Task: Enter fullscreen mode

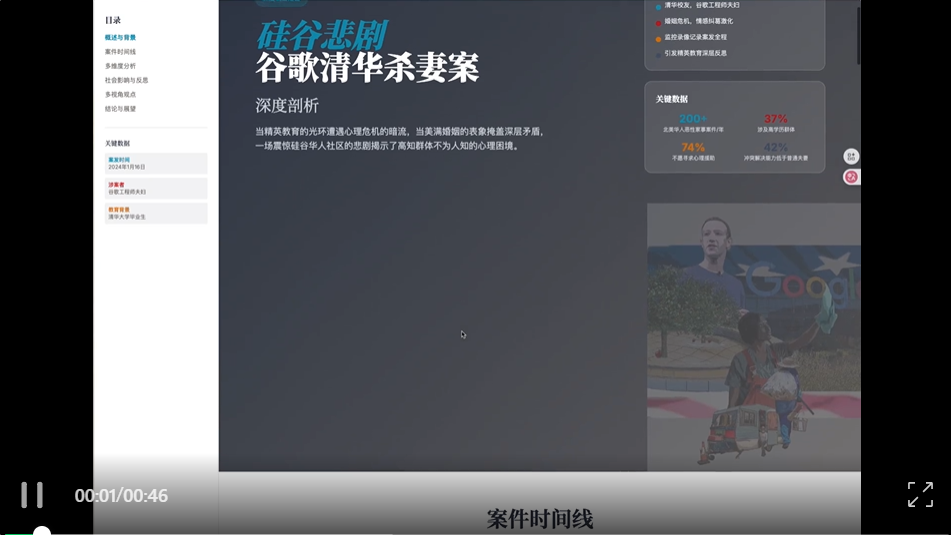Action: click(x=920, y=495)
